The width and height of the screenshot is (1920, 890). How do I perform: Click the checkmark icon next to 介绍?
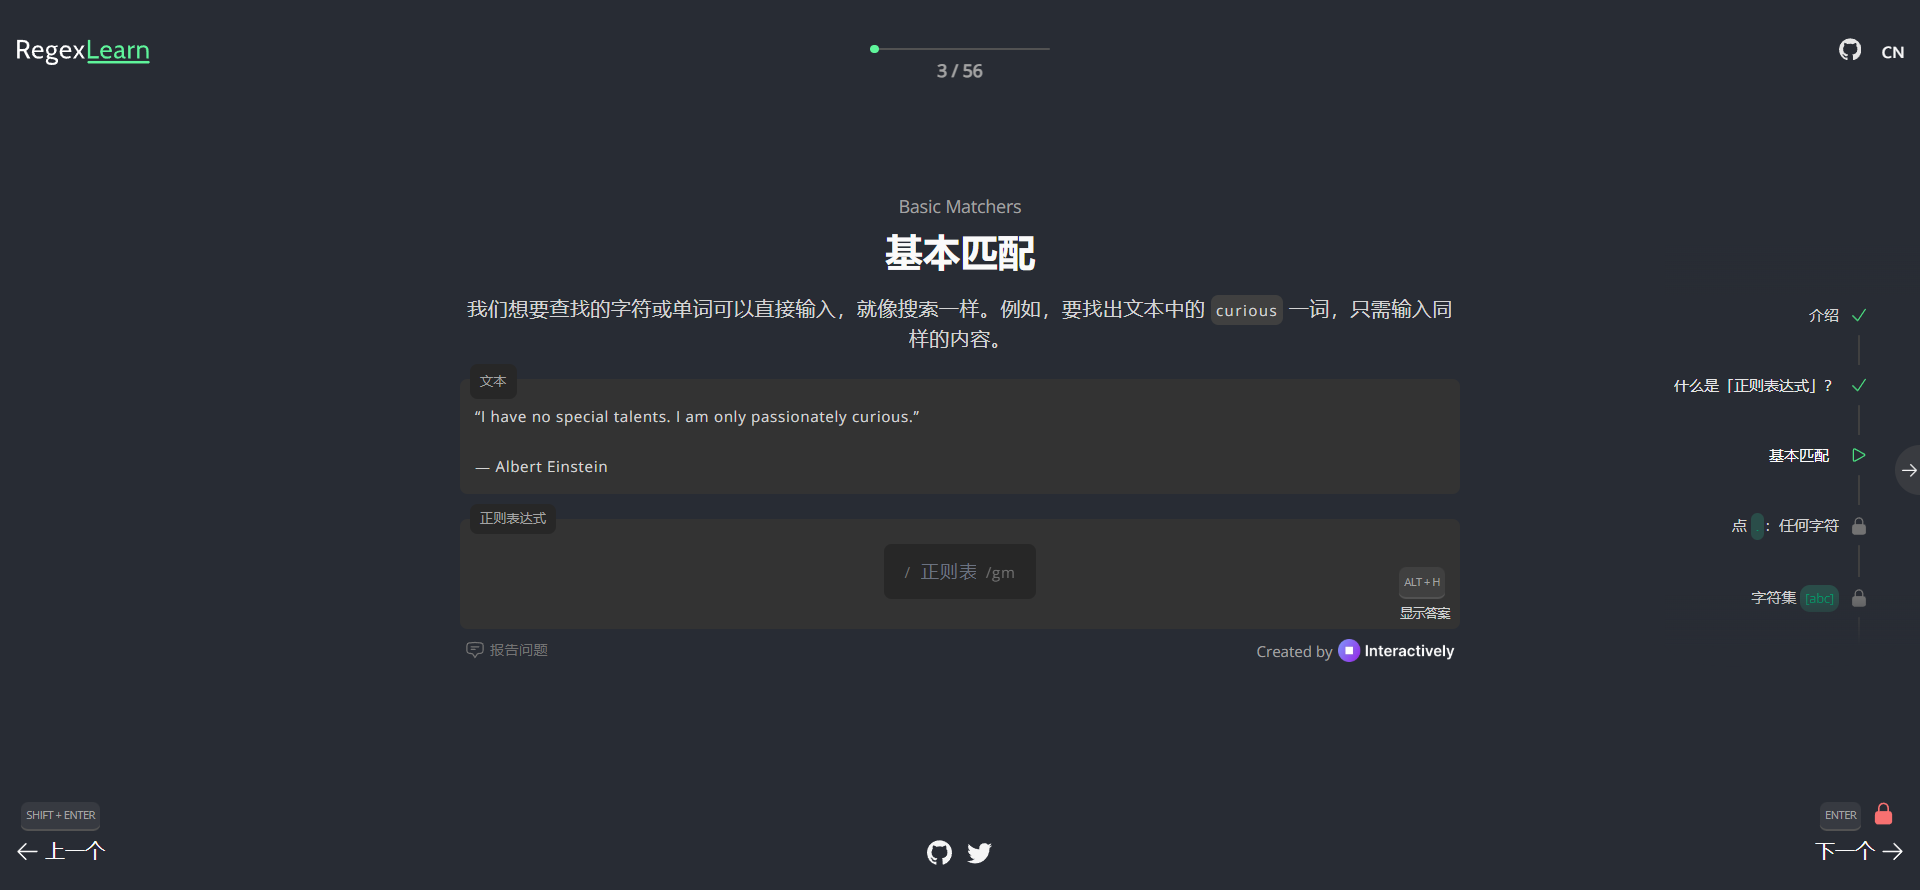point(1859,315)
